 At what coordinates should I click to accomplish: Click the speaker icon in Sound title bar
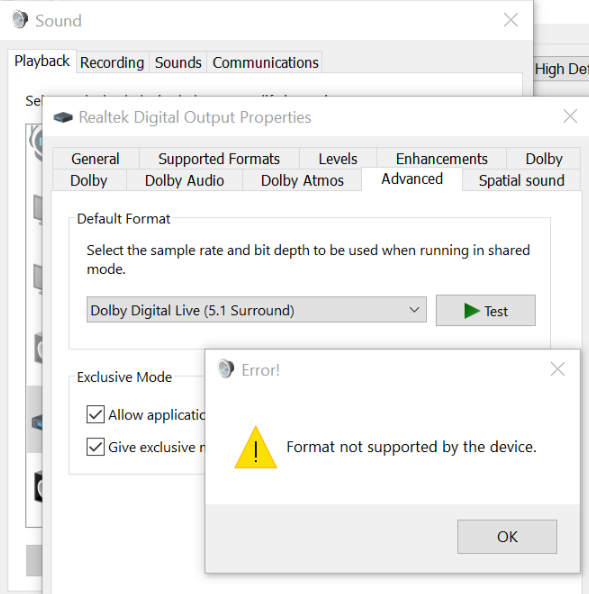pyautogui.click(x=20, y=20)
